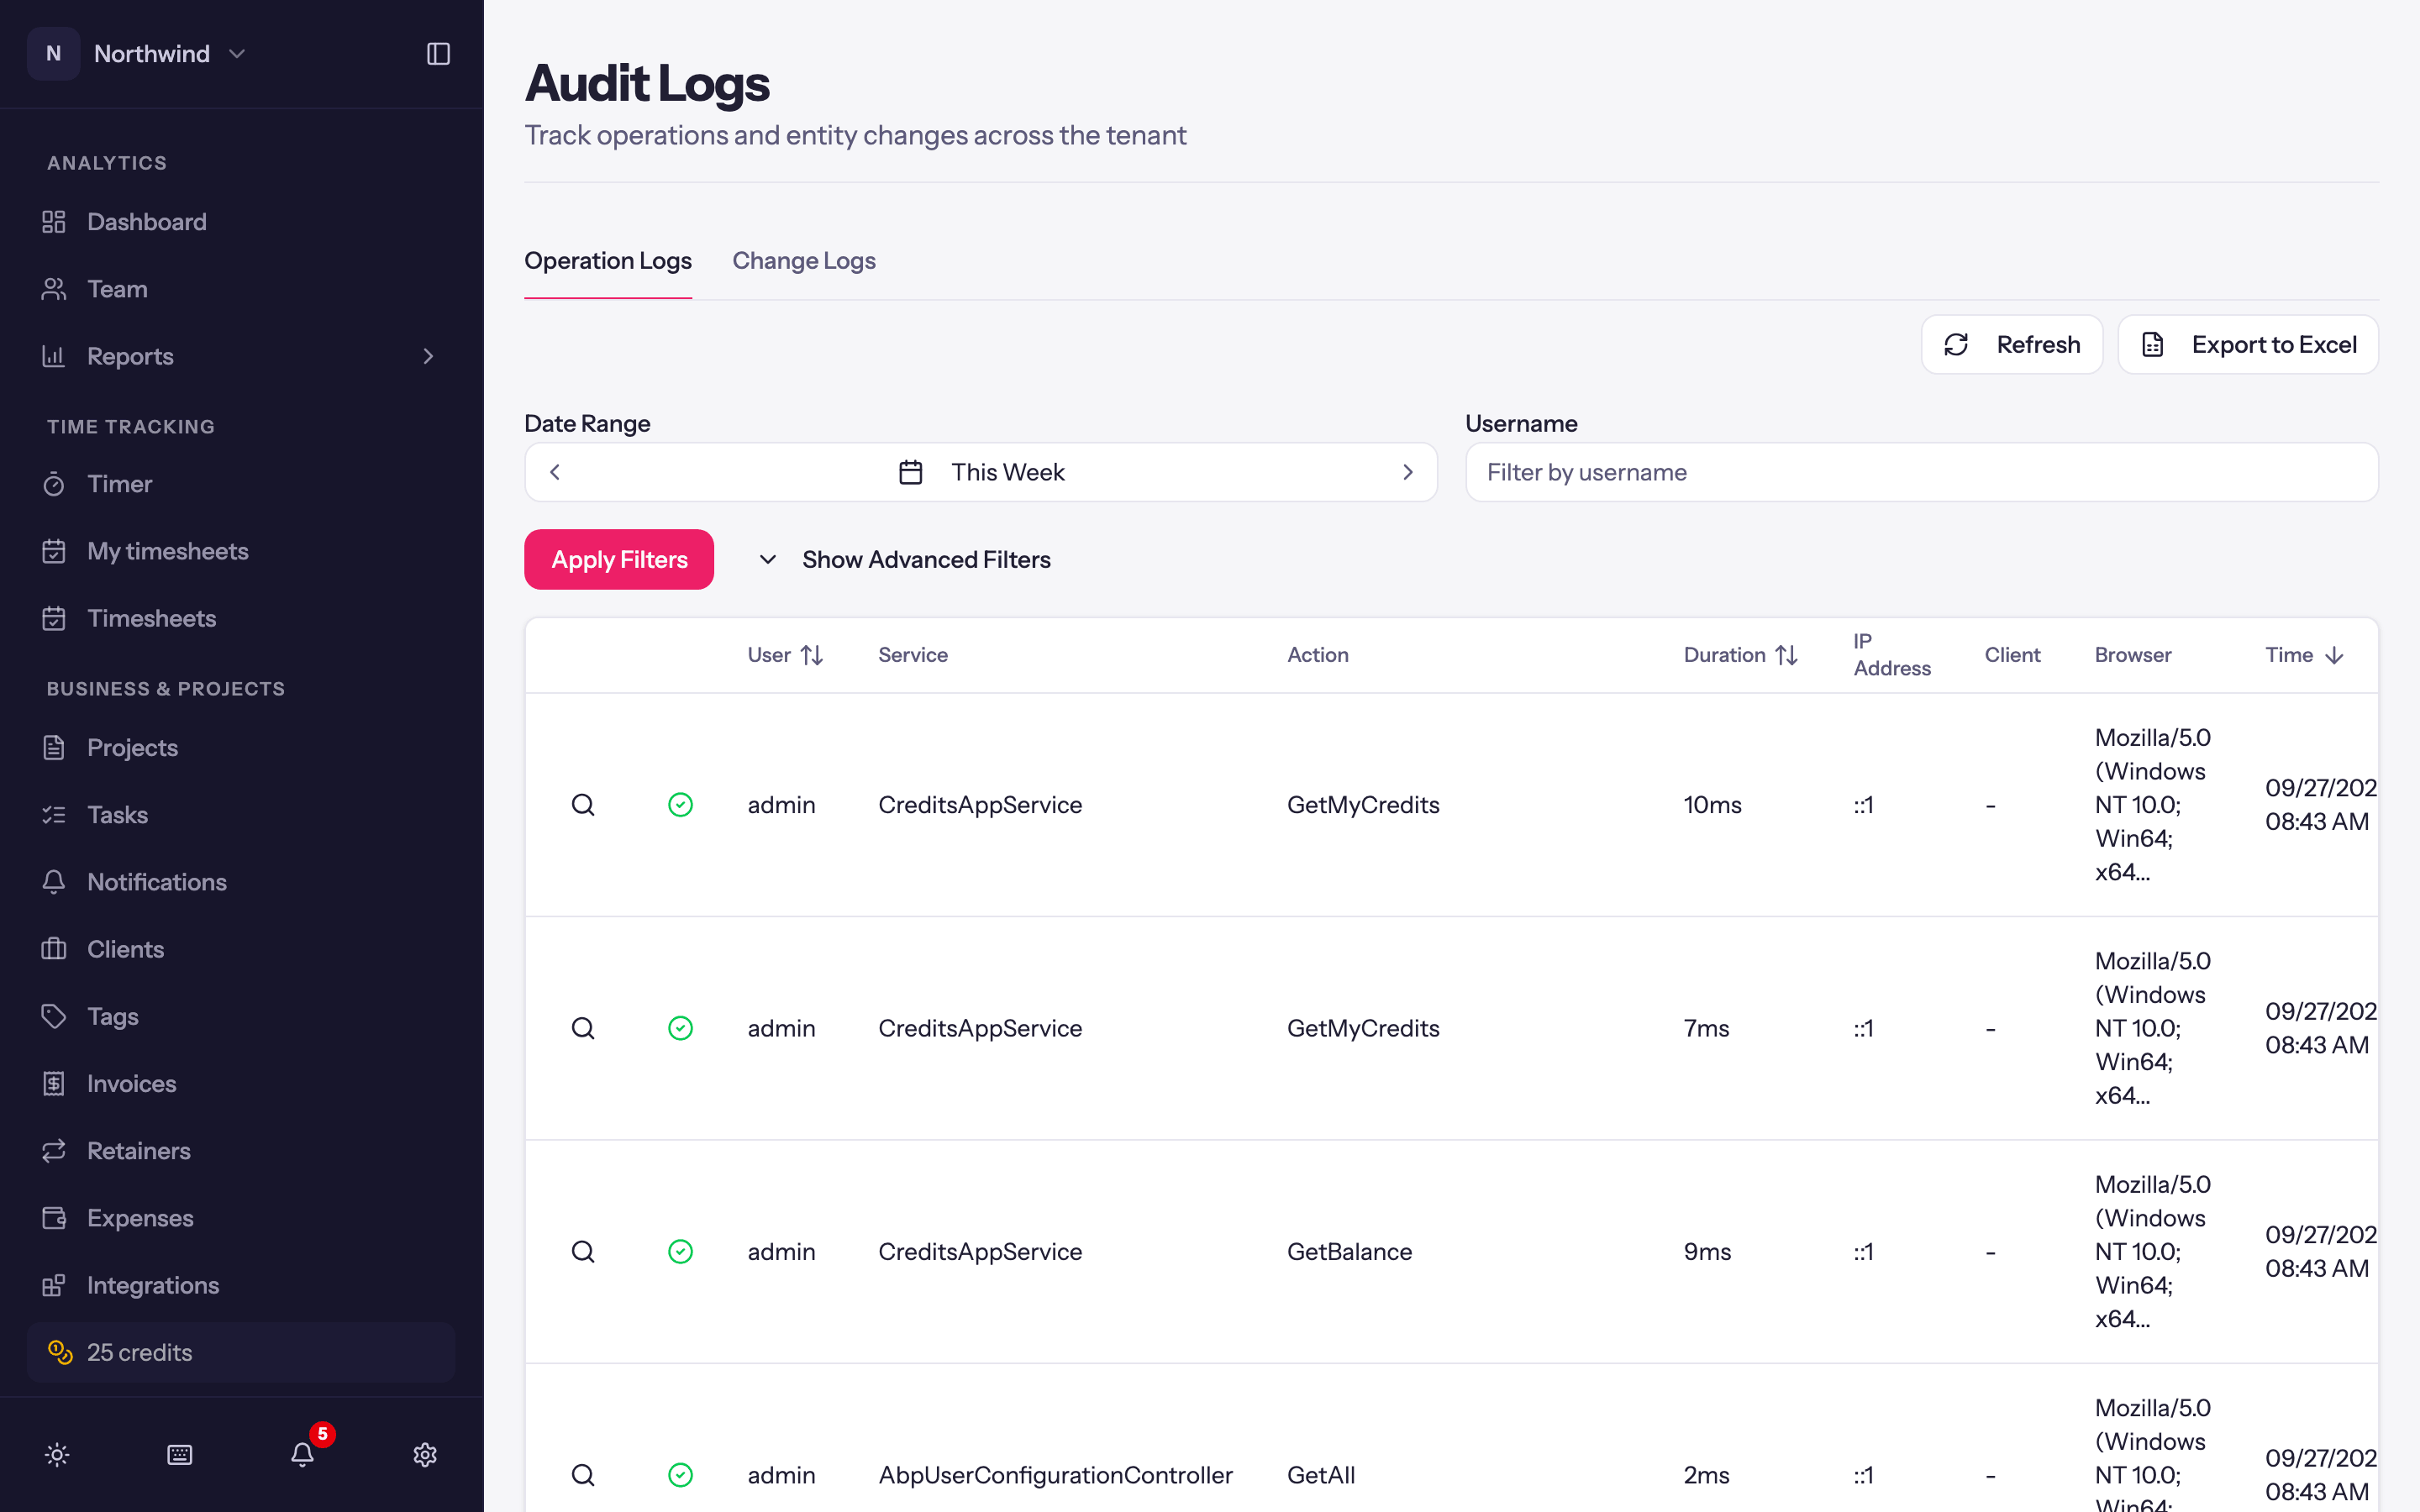The width and height of the screenshot is (2420, 1512).
Task: View details of the 7ms GetMyCredits row
Action: tap(583, 1028)
